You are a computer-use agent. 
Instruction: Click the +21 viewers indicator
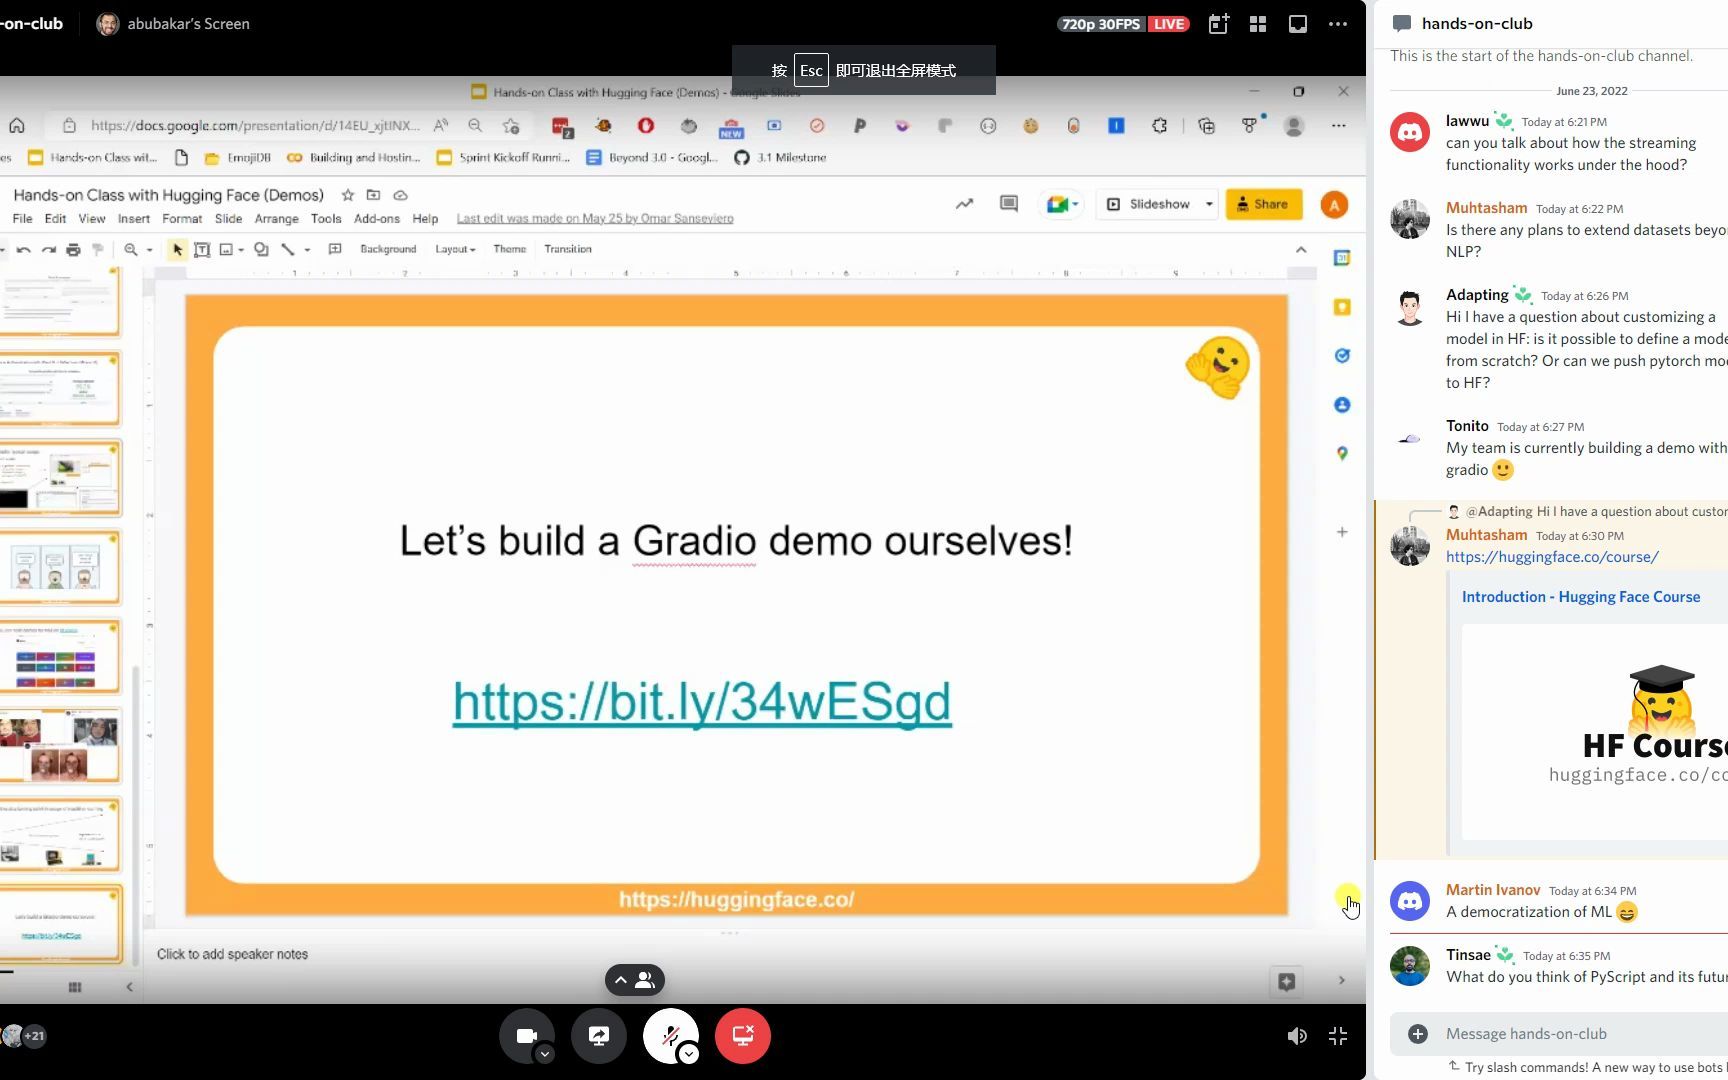[34, 1036]
